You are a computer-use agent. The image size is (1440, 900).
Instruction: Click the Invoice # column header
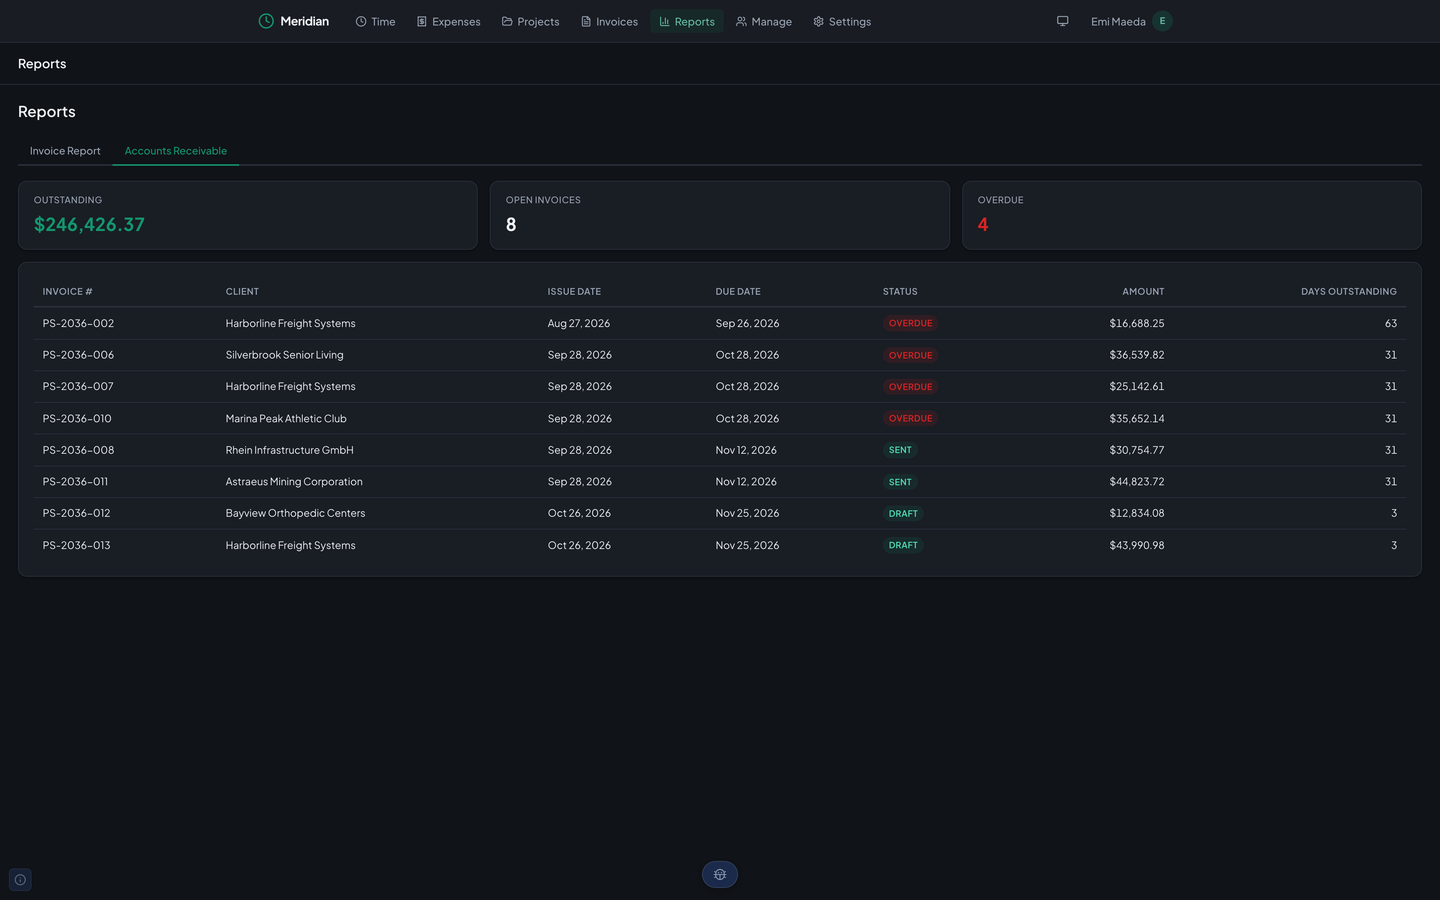click(67, 292)
